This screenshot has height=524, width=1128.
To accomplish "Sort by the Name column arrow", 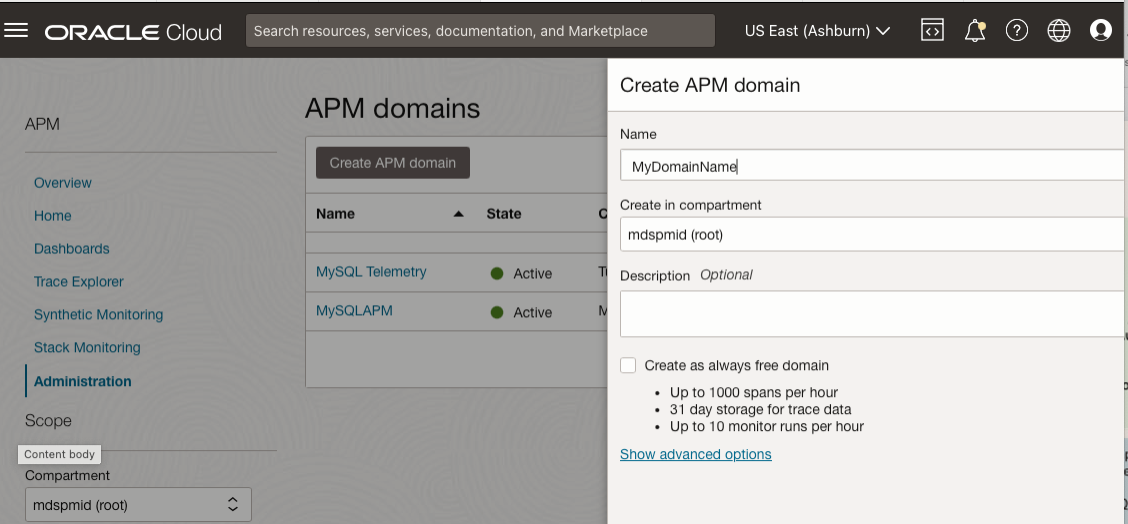I will [458, 214].
